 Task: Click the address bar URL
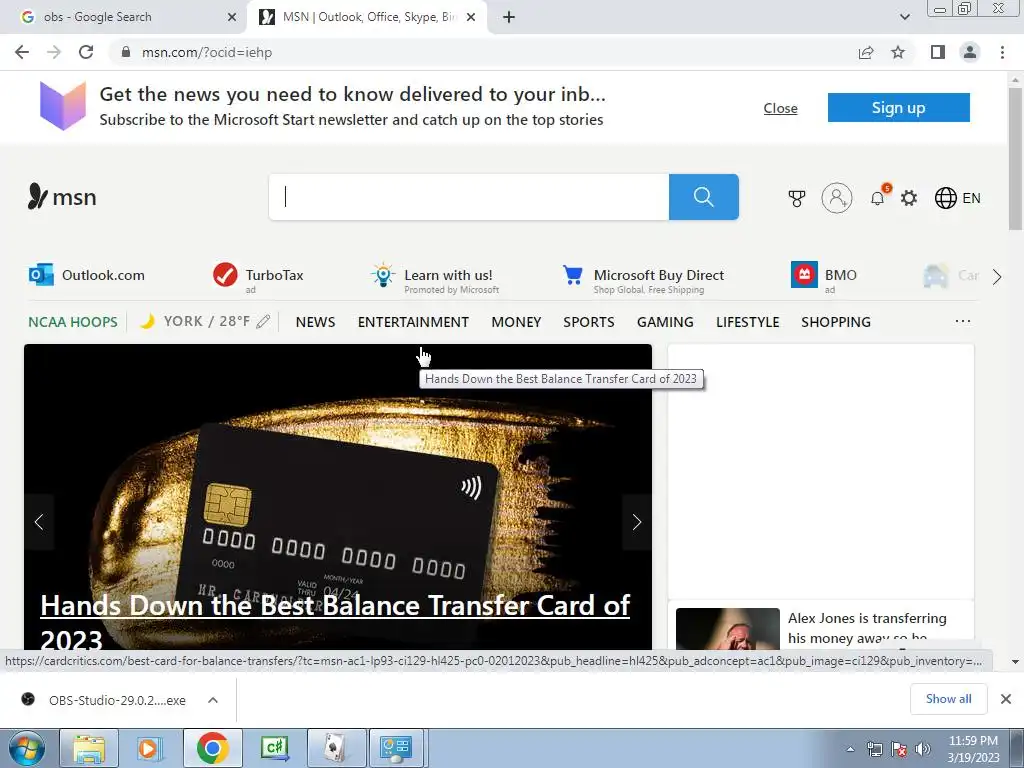[x=207, y=52]
